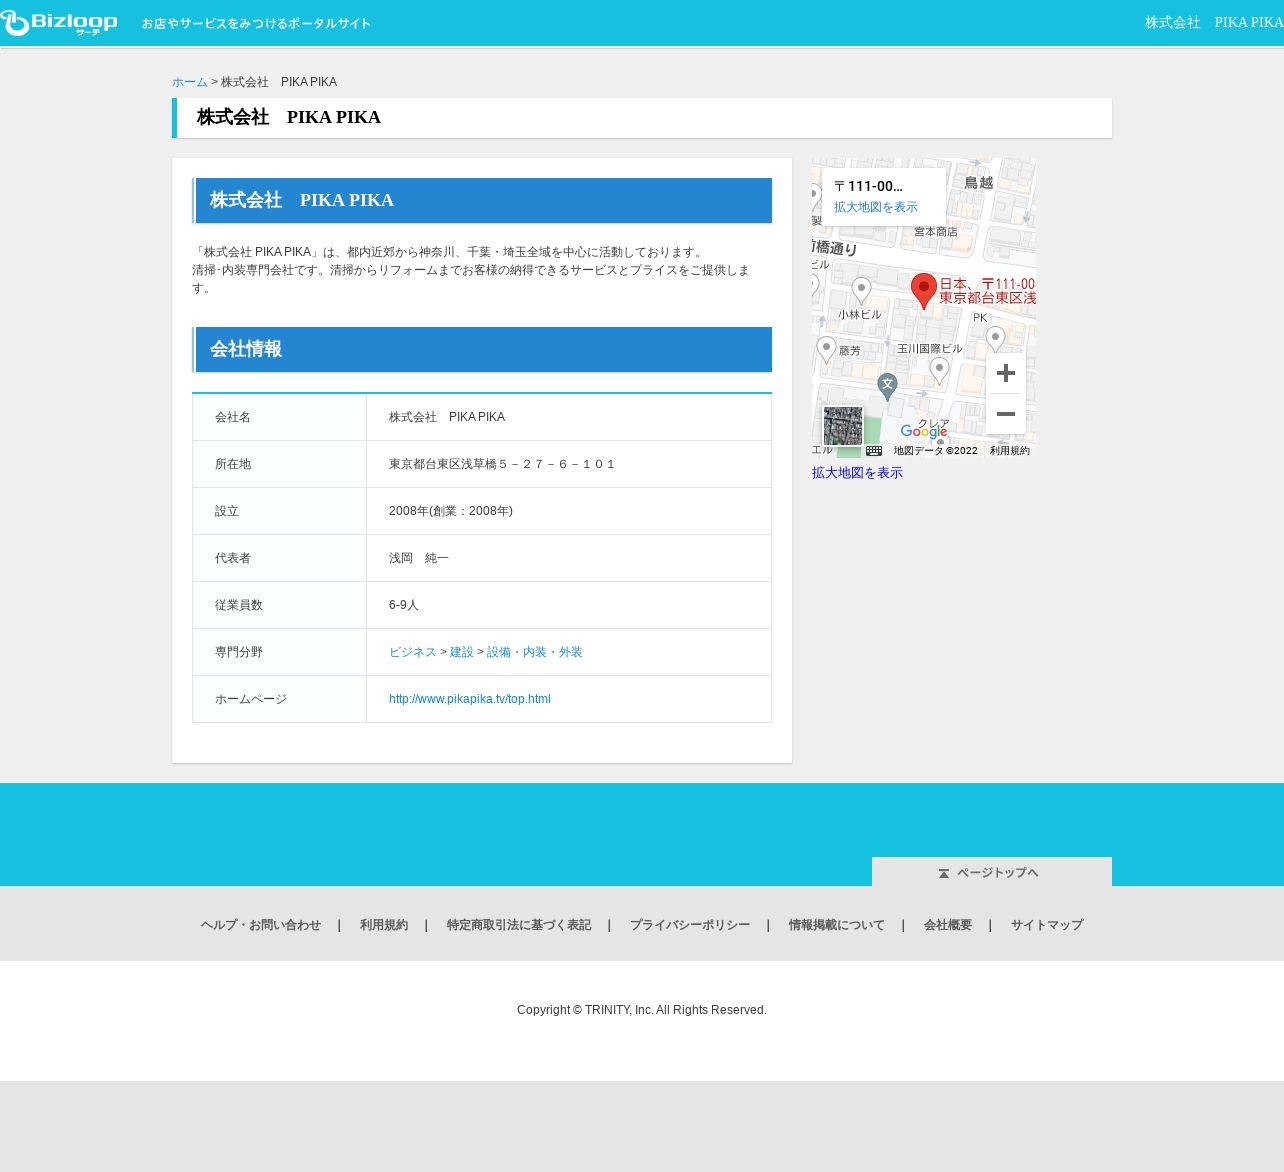The height and width of the screenshot is (1172, 1284).
Task: Click the ホームページ row label
Action: coord(251,699)
